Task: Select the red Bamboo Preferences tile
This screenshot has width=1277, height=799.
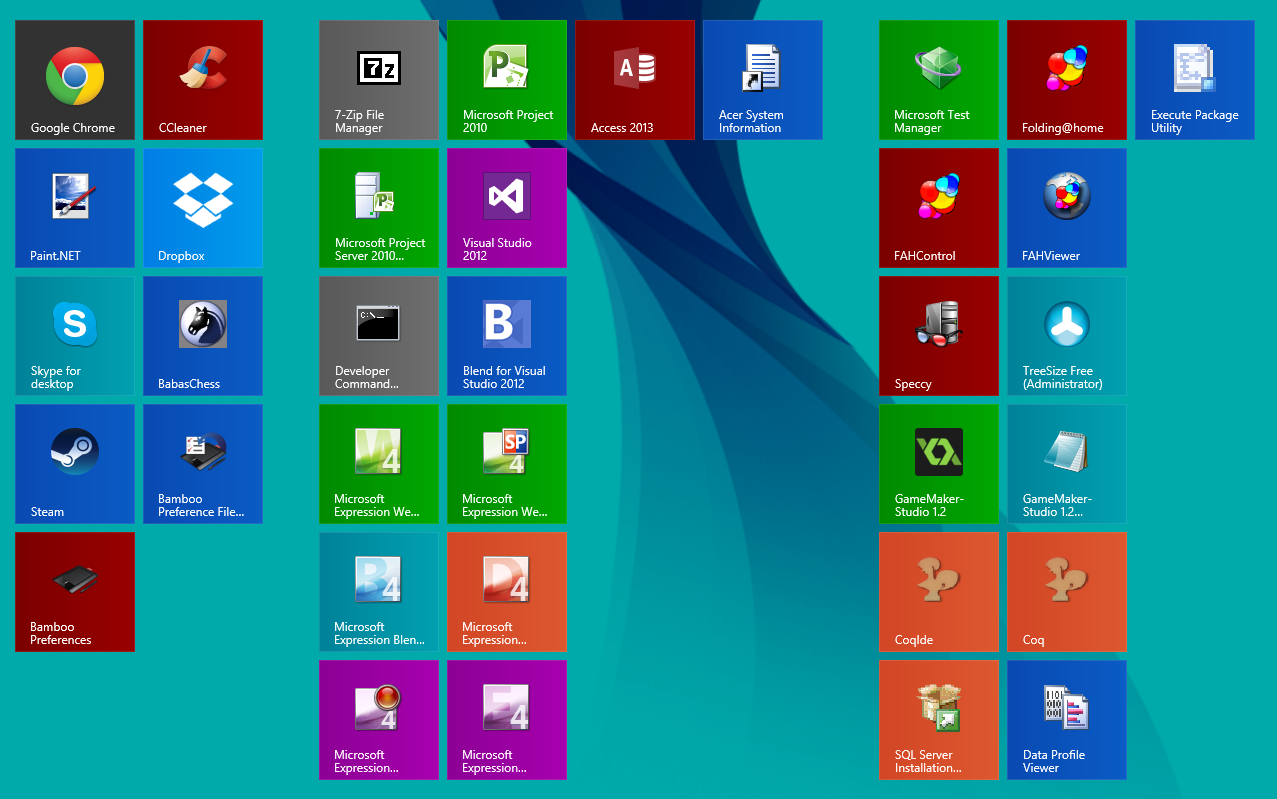Action: pyautogui.click(x=75, y=592)
